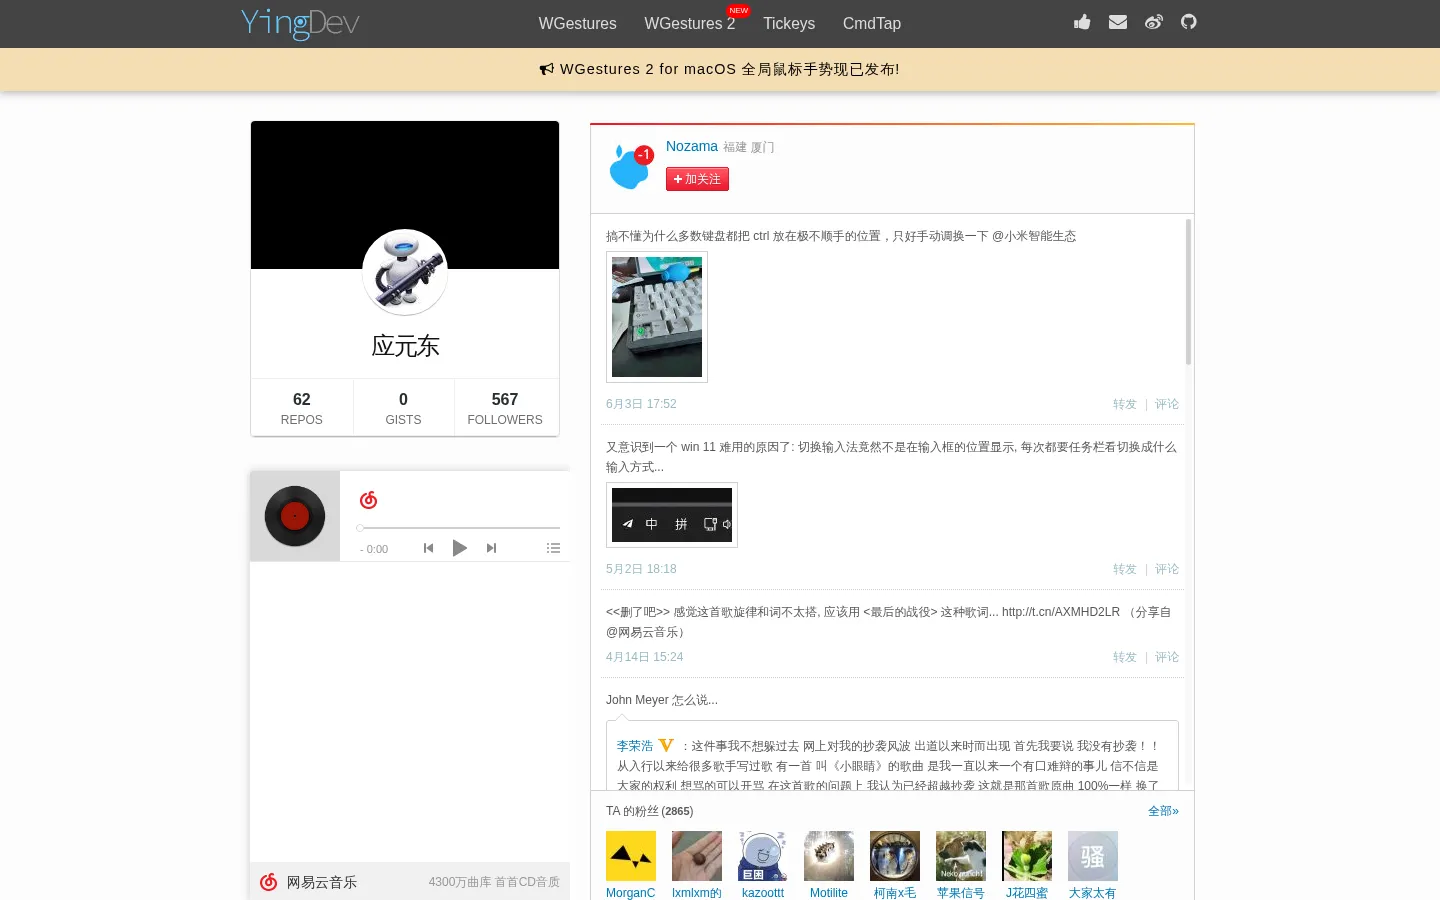Open the 全部» fans link
Image resolution: width=1440 pixels, height=900 pixels.
tap(1163, 811)
